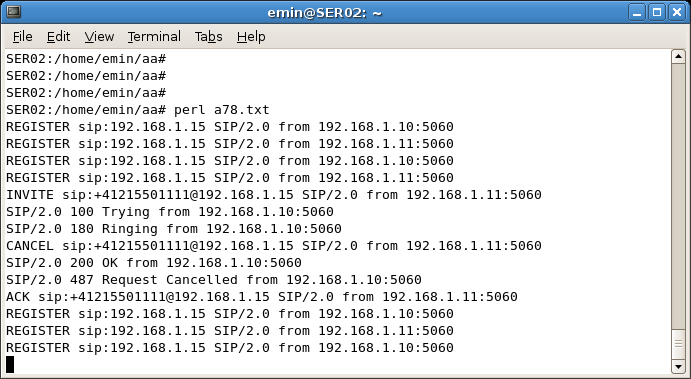The height and width of the screenshot is (379, 691).
Task: Maximize the terminal window
Action: pyautogui.click(x=657, y=13)
